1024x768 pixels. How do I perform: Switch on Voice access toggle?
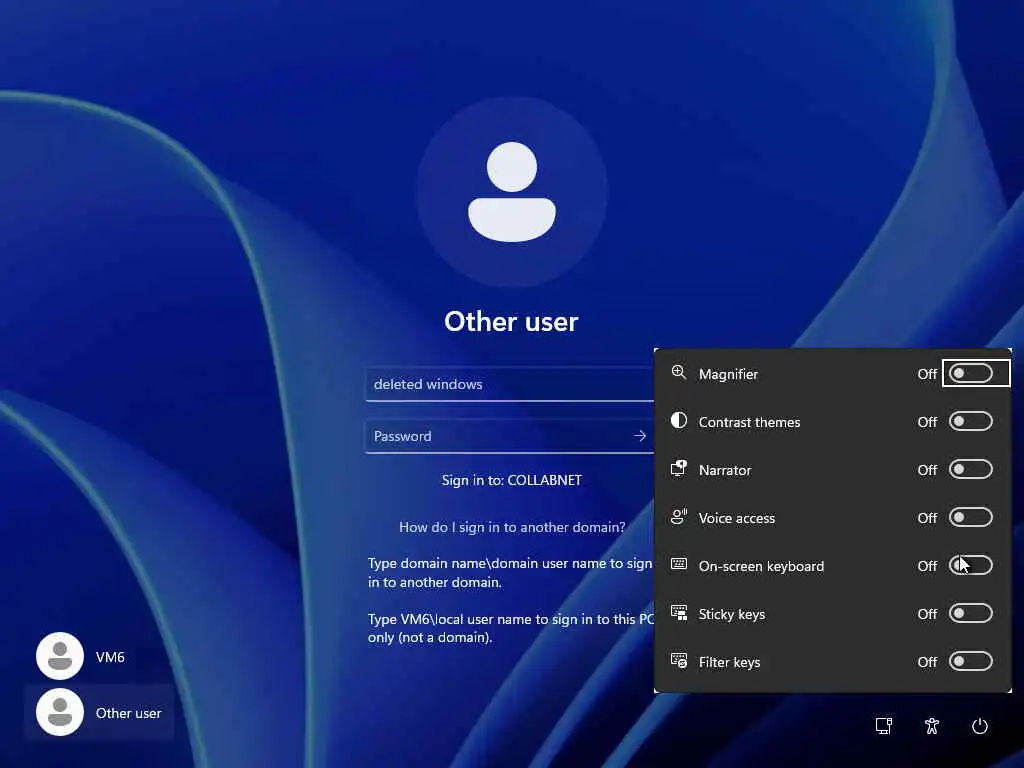point(970,517)
